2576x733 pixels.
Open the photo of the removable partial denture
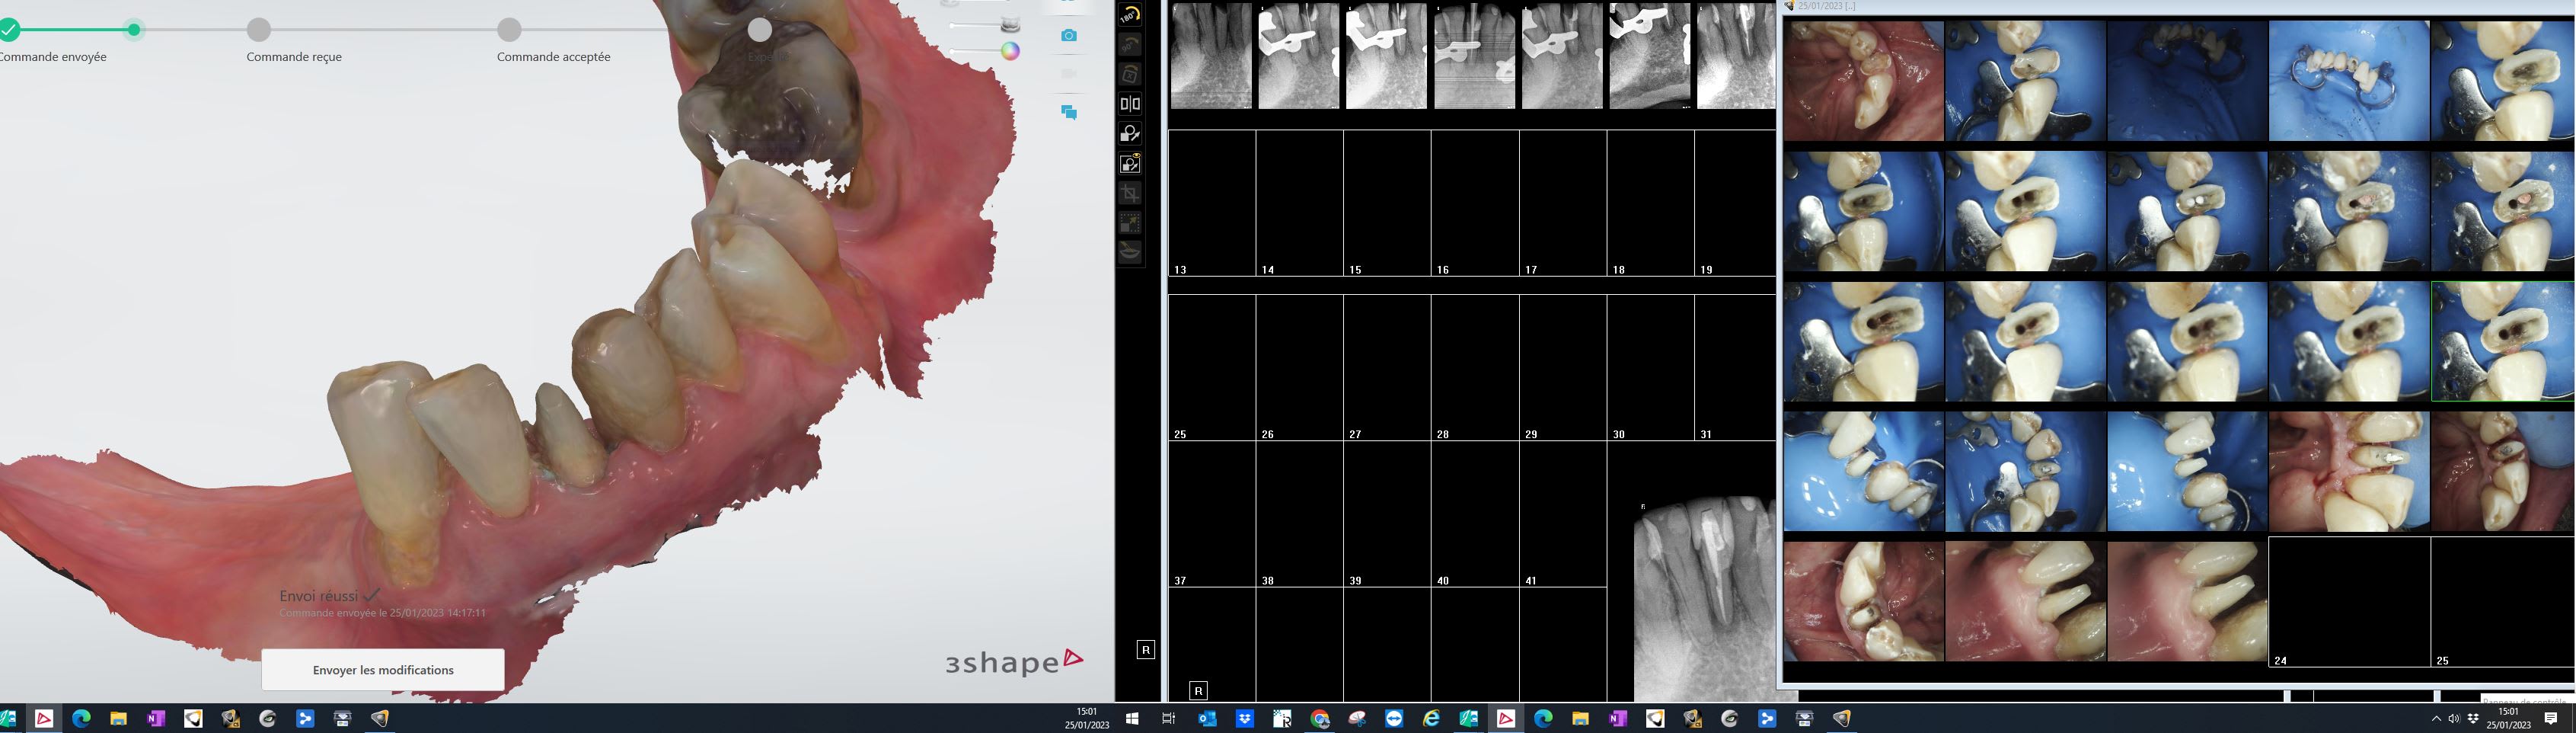click(x=2349, y=81)
